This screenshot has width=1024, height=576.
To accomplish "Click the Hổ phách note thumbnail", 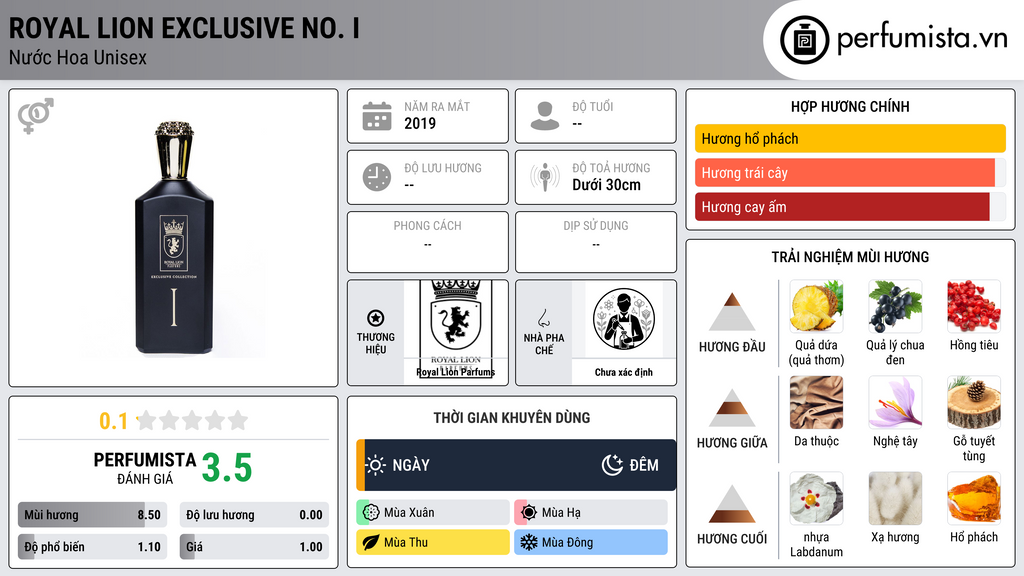I will (x=974, y=498).
